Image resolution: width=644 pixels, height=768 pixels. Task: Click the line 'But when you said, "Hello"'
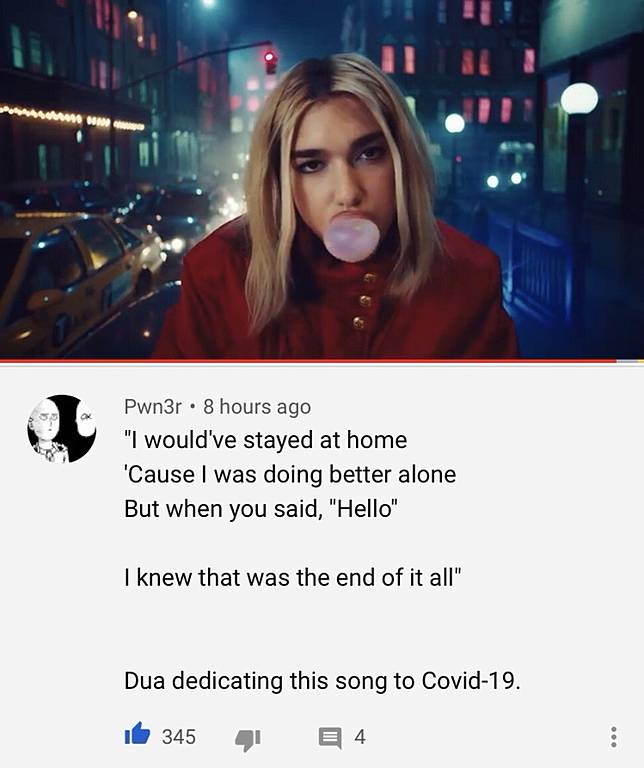point(261,508)
